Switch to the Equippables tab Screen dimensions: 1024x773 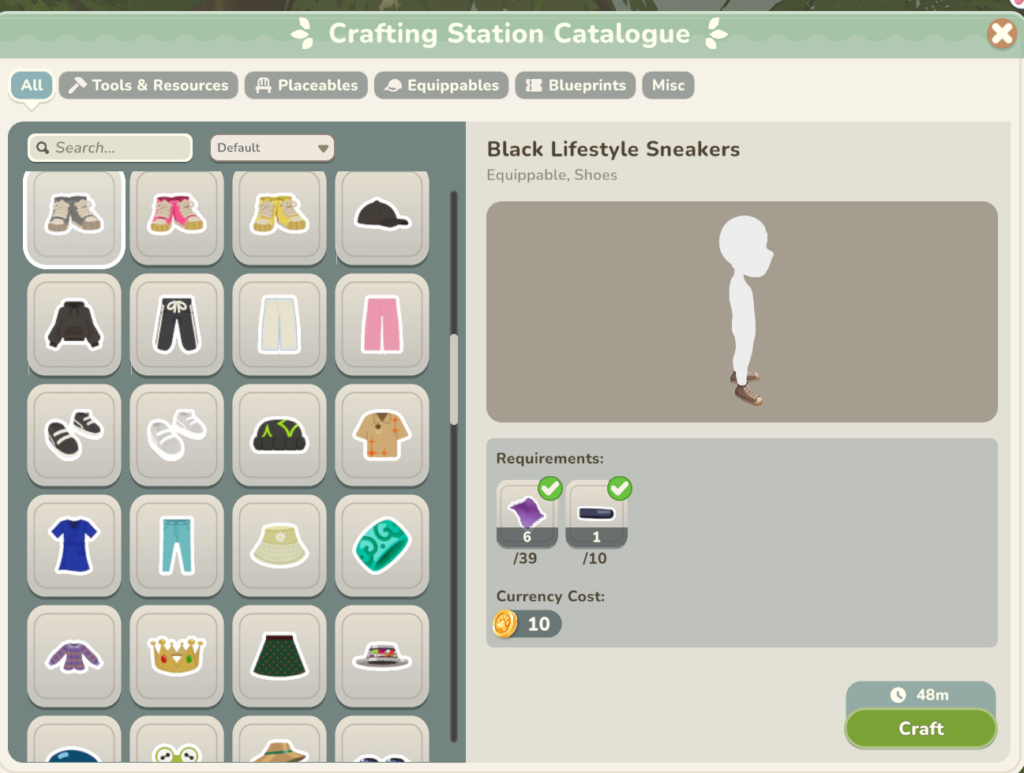point(441,86)
